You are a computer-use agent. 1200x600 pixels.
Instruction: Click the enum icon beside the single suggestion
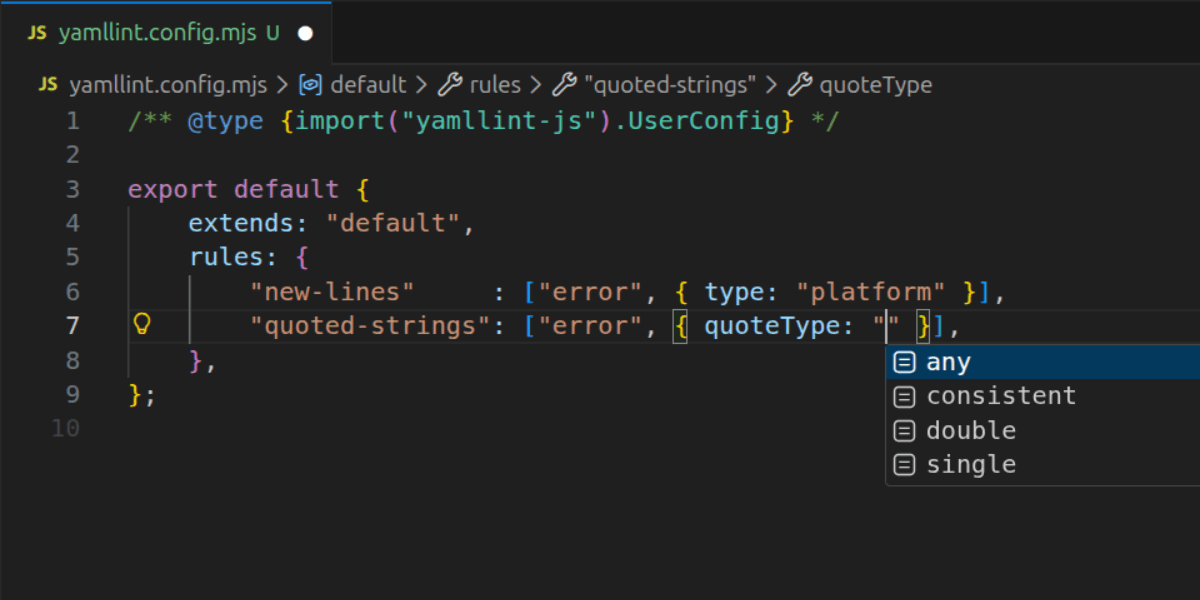(x=903, y=464)
